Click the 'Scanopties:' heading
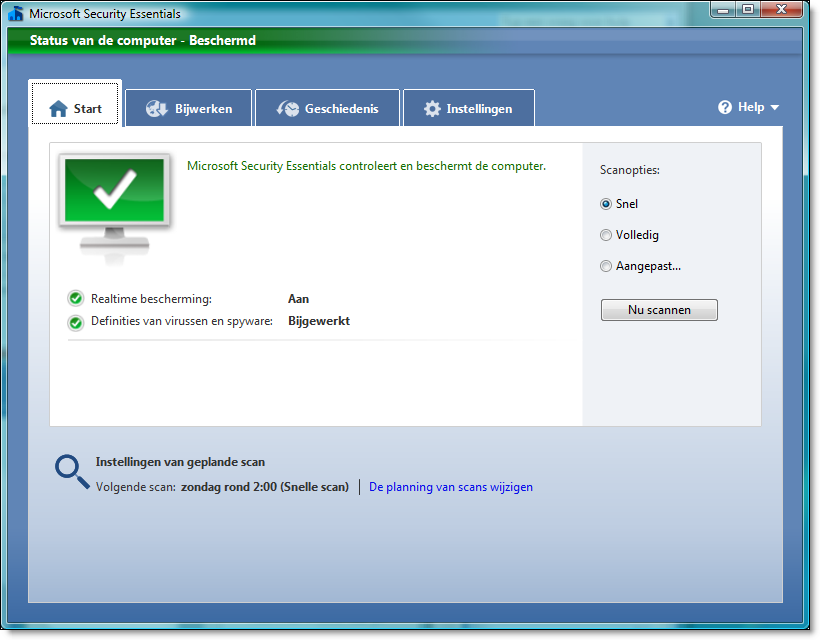The image size is (820, 640). pyautogui.click(x=630, y=170)
